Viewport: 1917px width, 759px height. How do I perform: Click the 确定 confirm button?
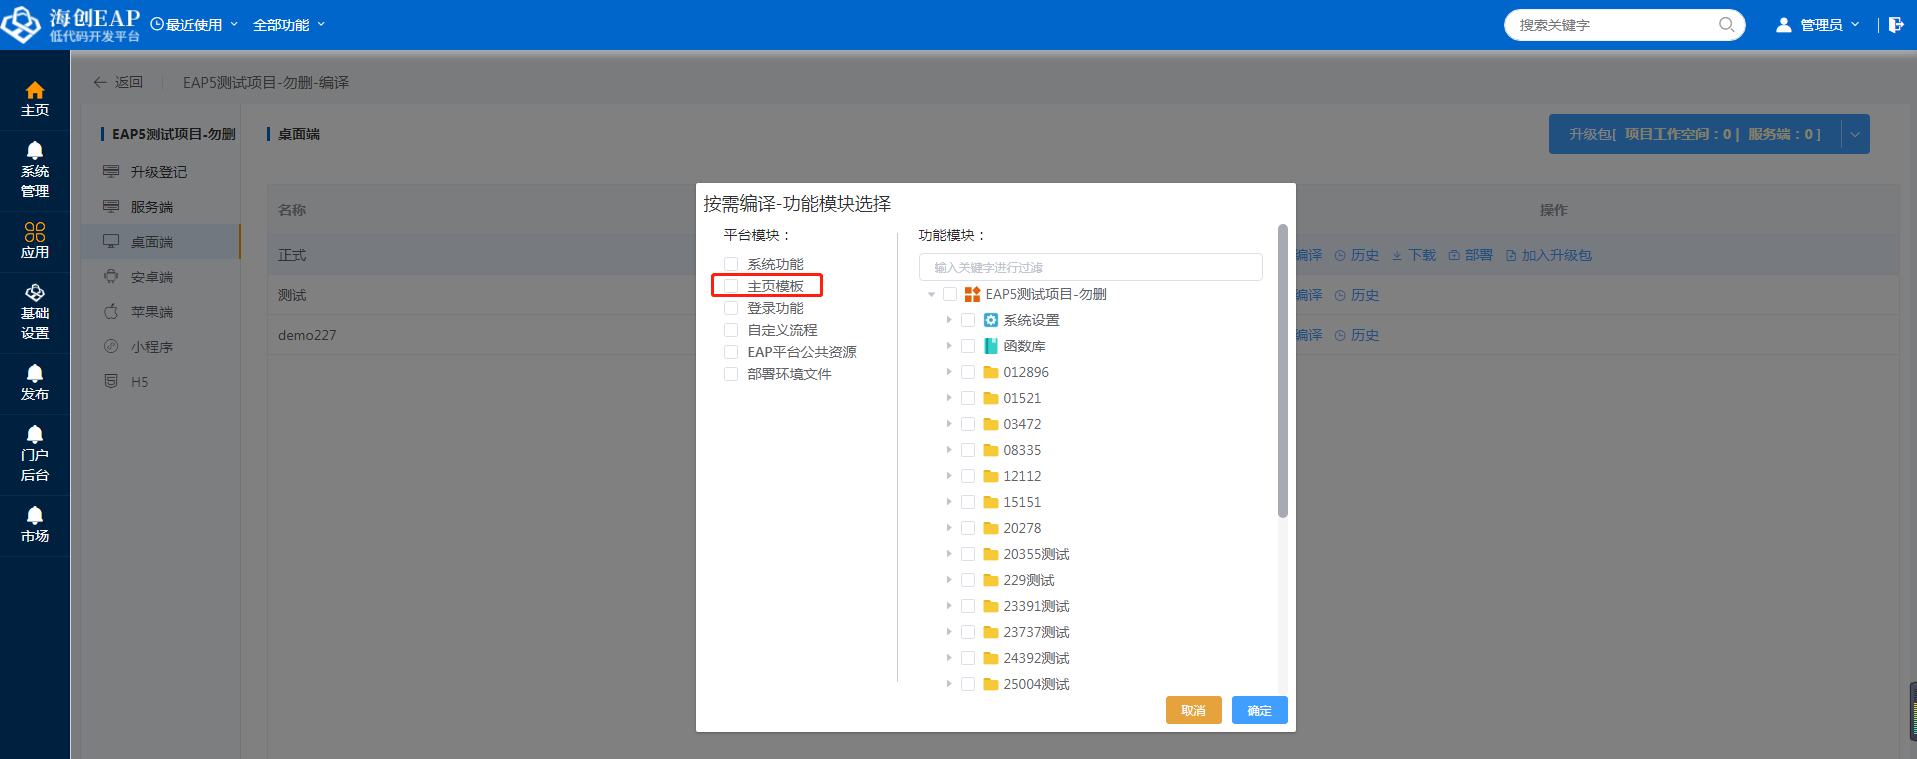point(1259,710)
